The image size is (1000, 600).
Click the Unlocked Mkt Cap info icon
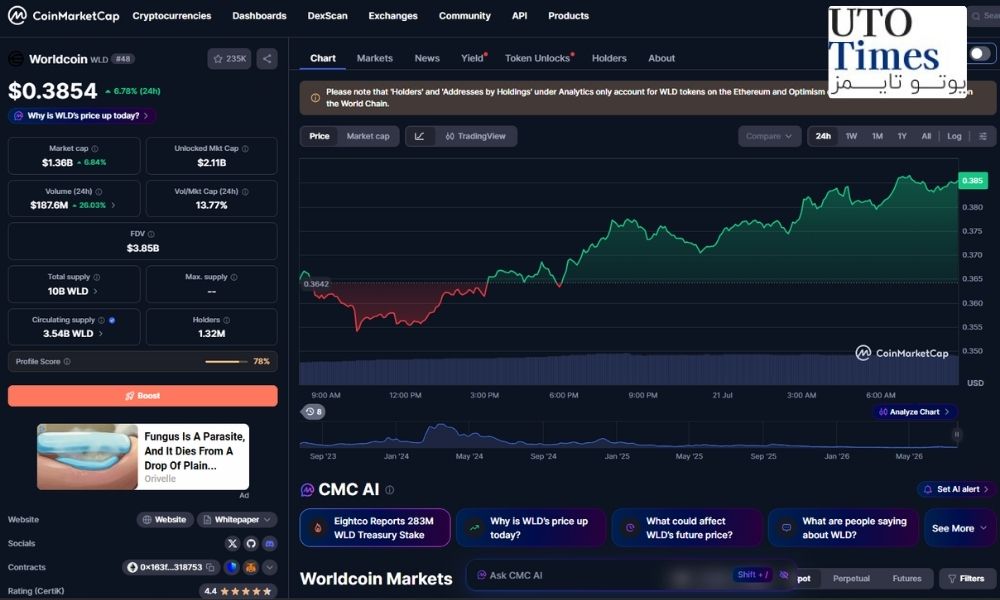pos(246,149)
